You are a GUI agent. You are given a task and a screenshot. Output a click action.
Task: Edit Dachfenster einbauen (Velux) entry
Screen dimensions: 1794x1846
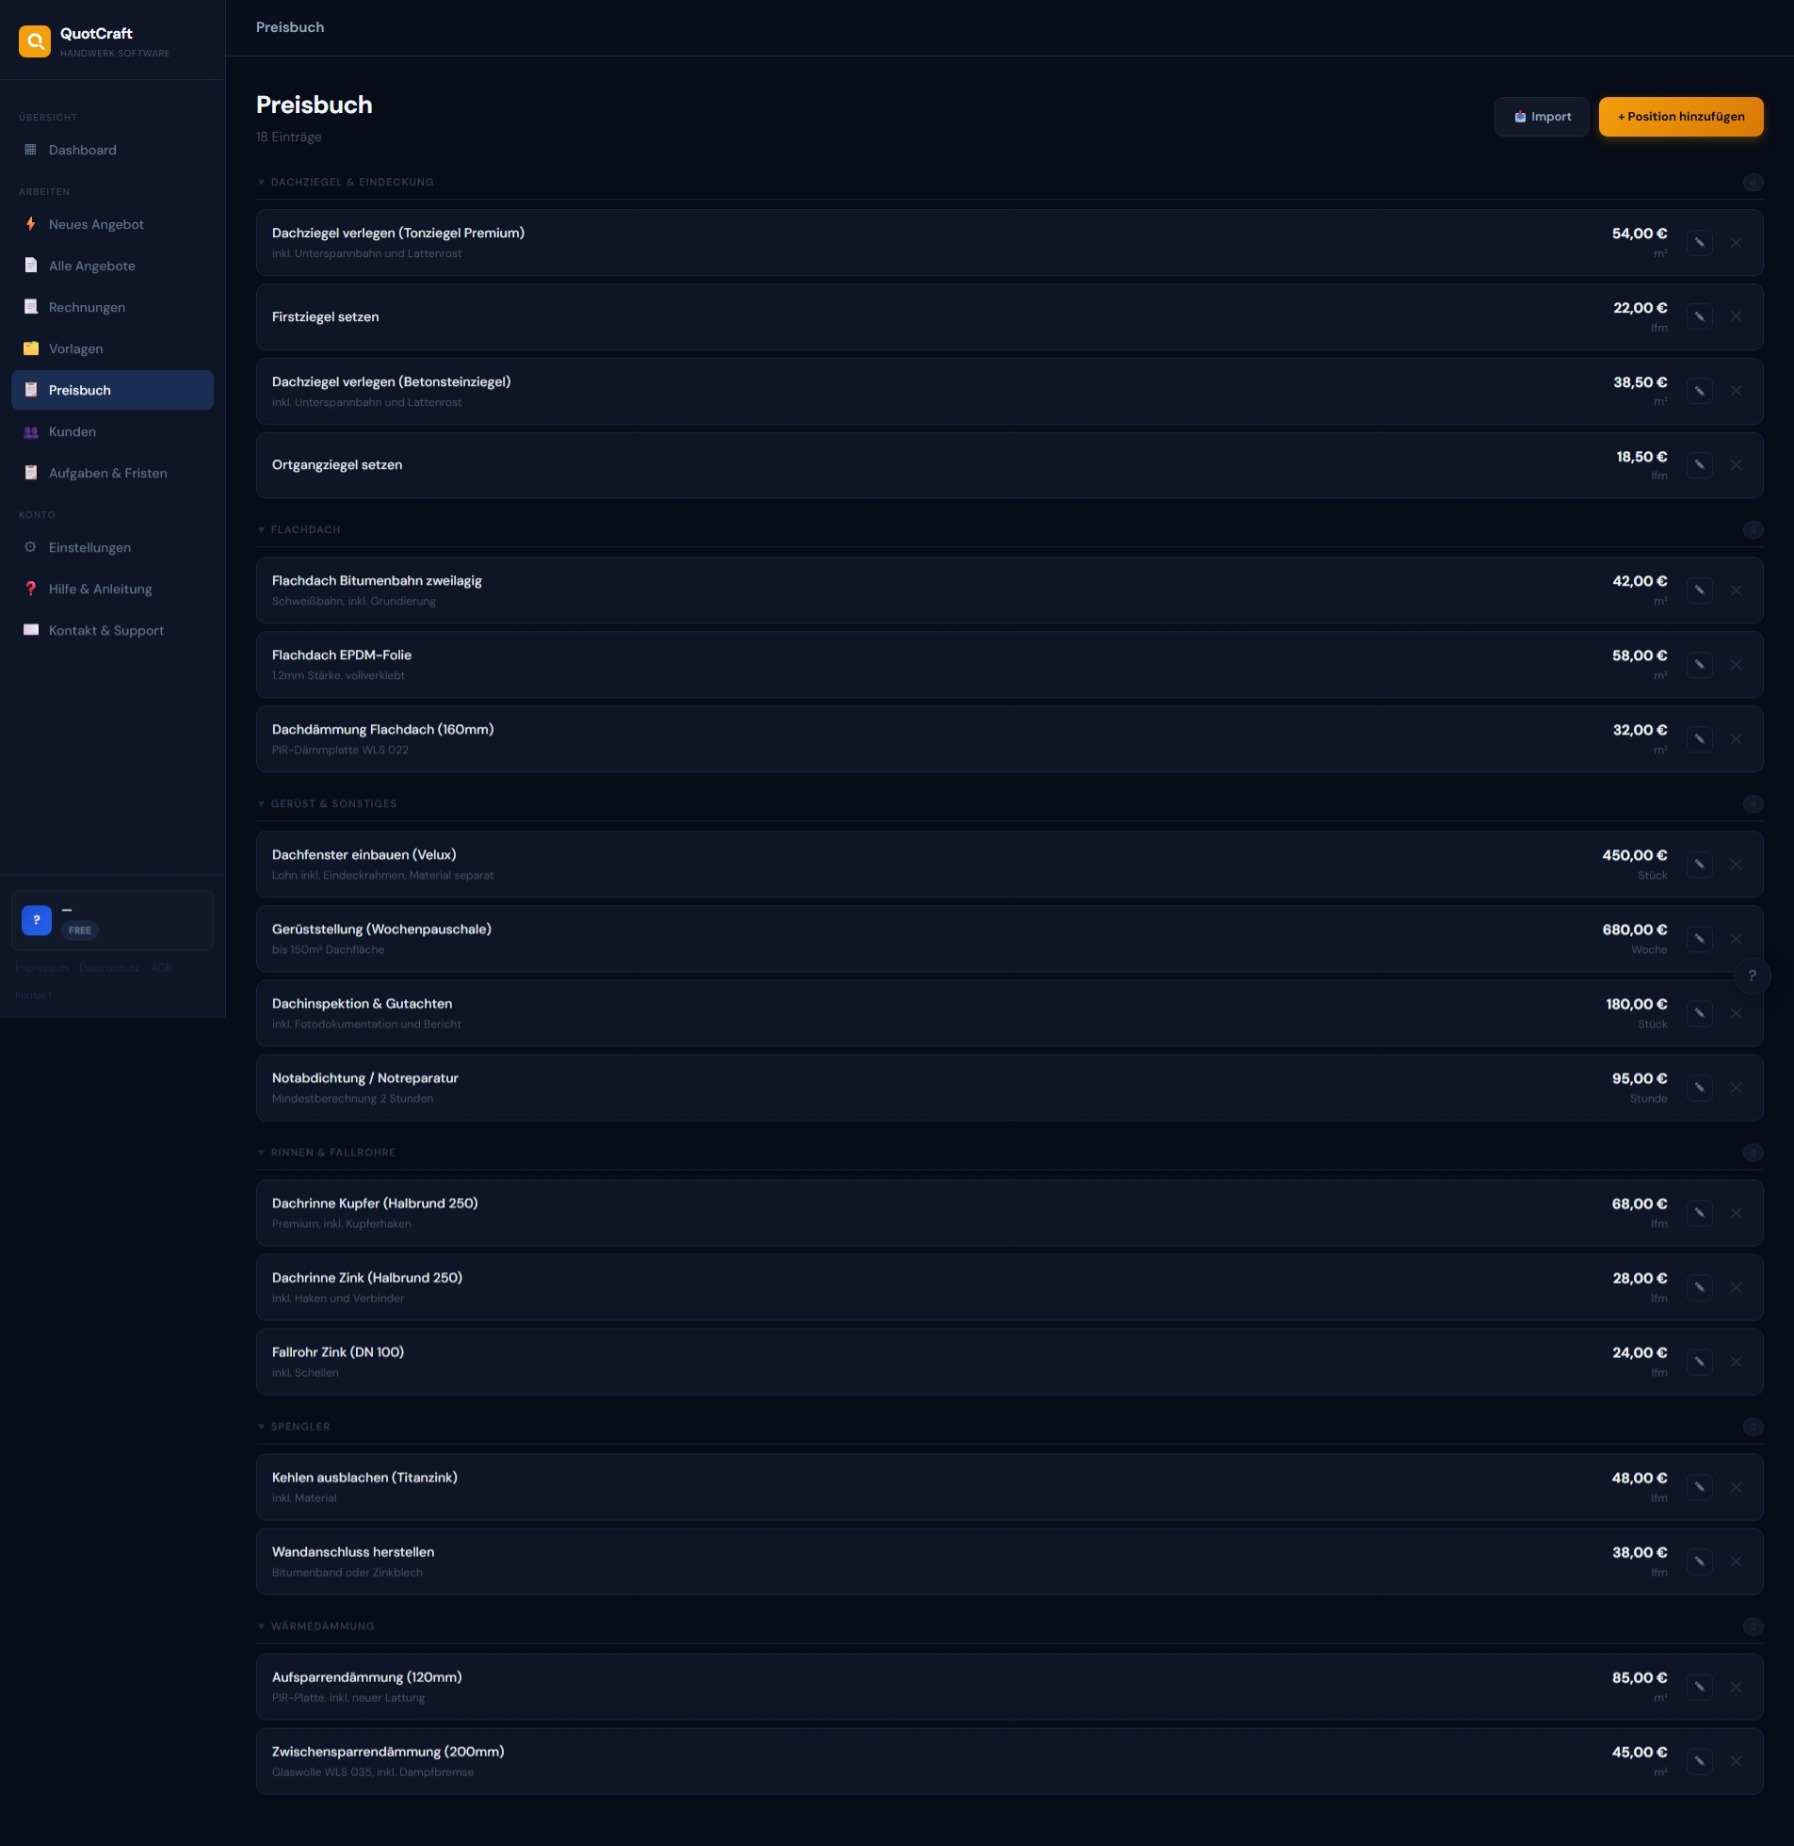[1699, 864]
